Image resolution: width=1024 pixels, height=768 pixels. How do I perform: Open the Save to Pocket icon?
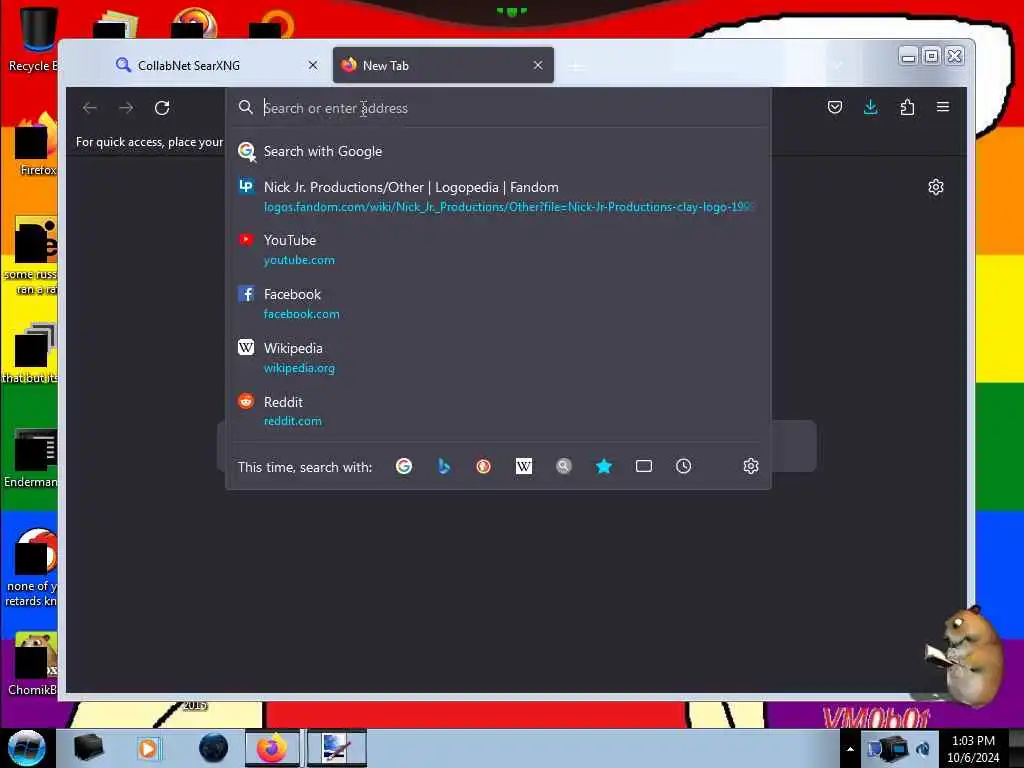pyautogui.click(x=835, y=107)
